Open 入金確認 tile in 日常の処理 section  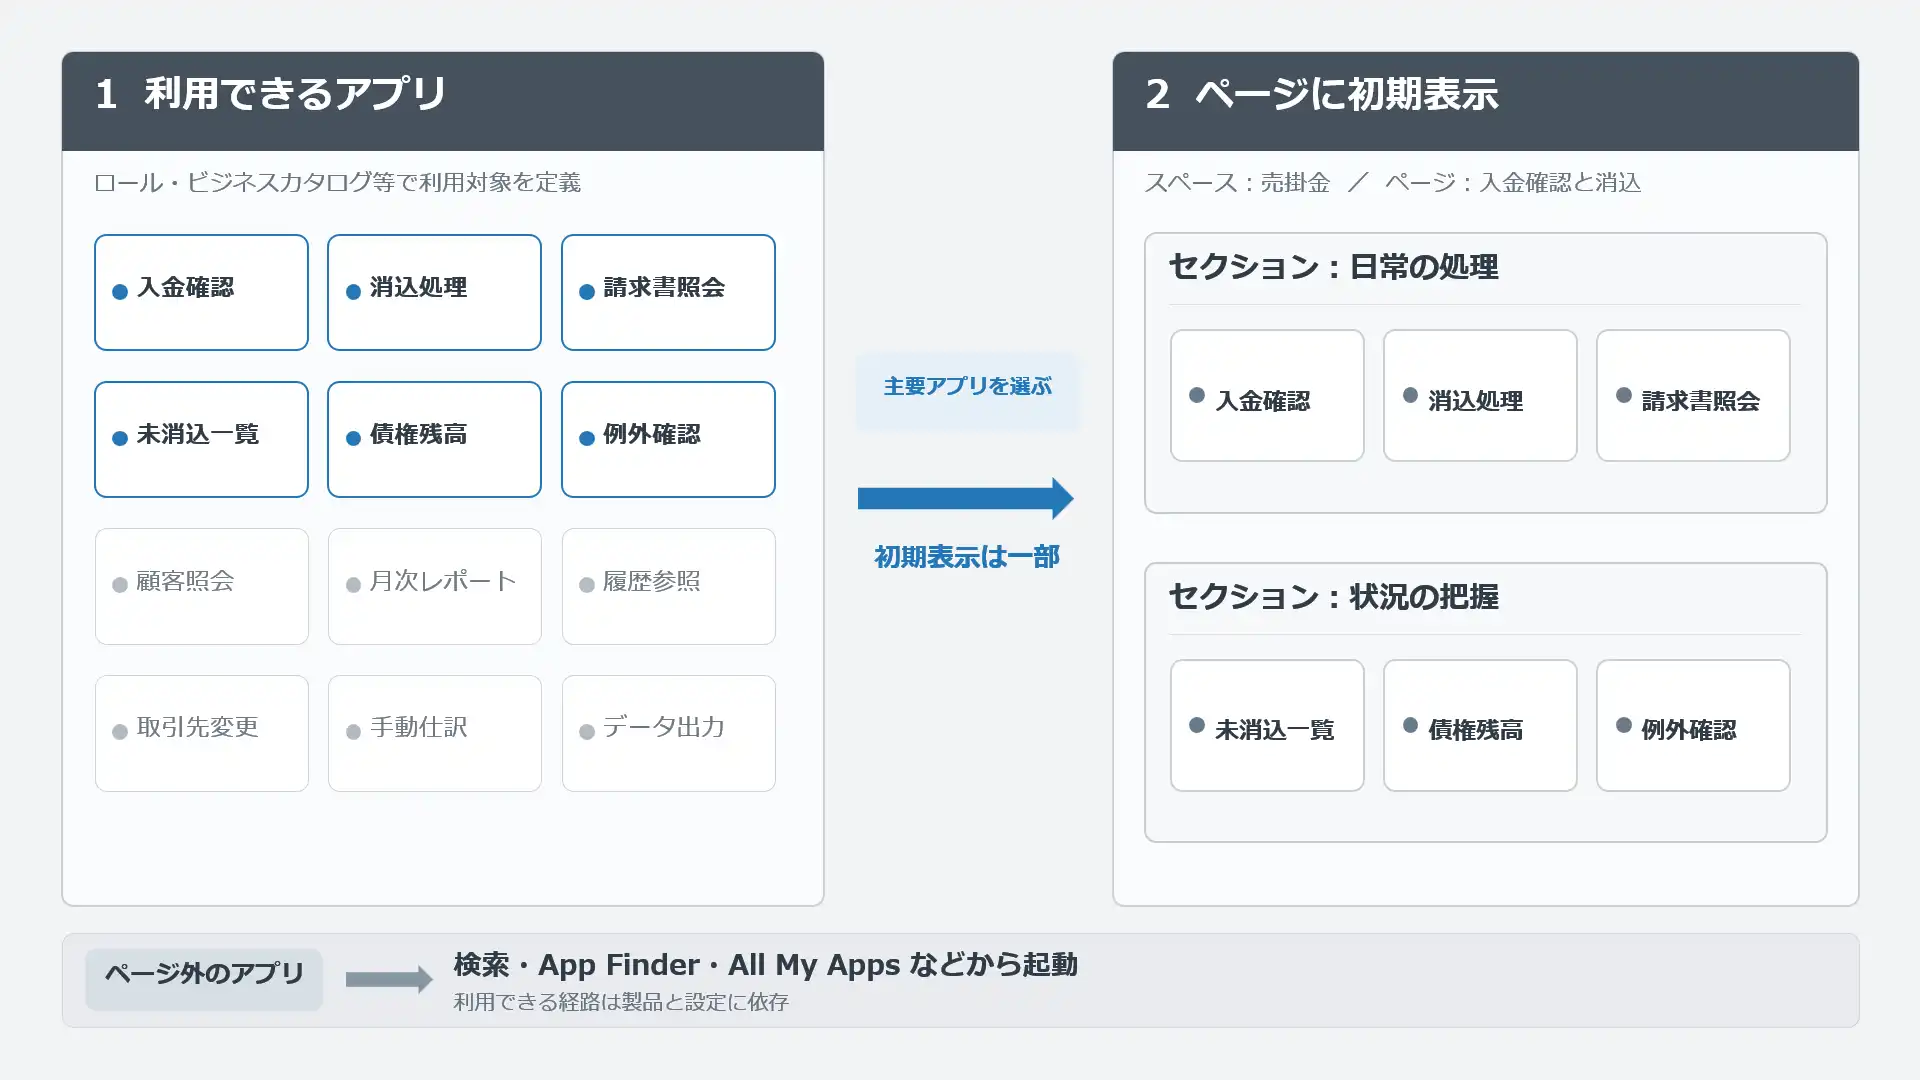click(x=1267, y=395)
